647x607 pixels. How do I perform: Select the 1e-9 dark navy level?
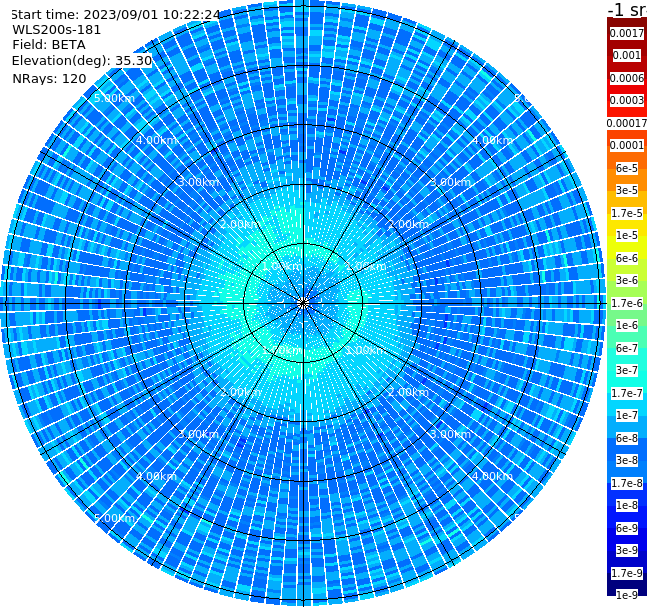[627, 595]
